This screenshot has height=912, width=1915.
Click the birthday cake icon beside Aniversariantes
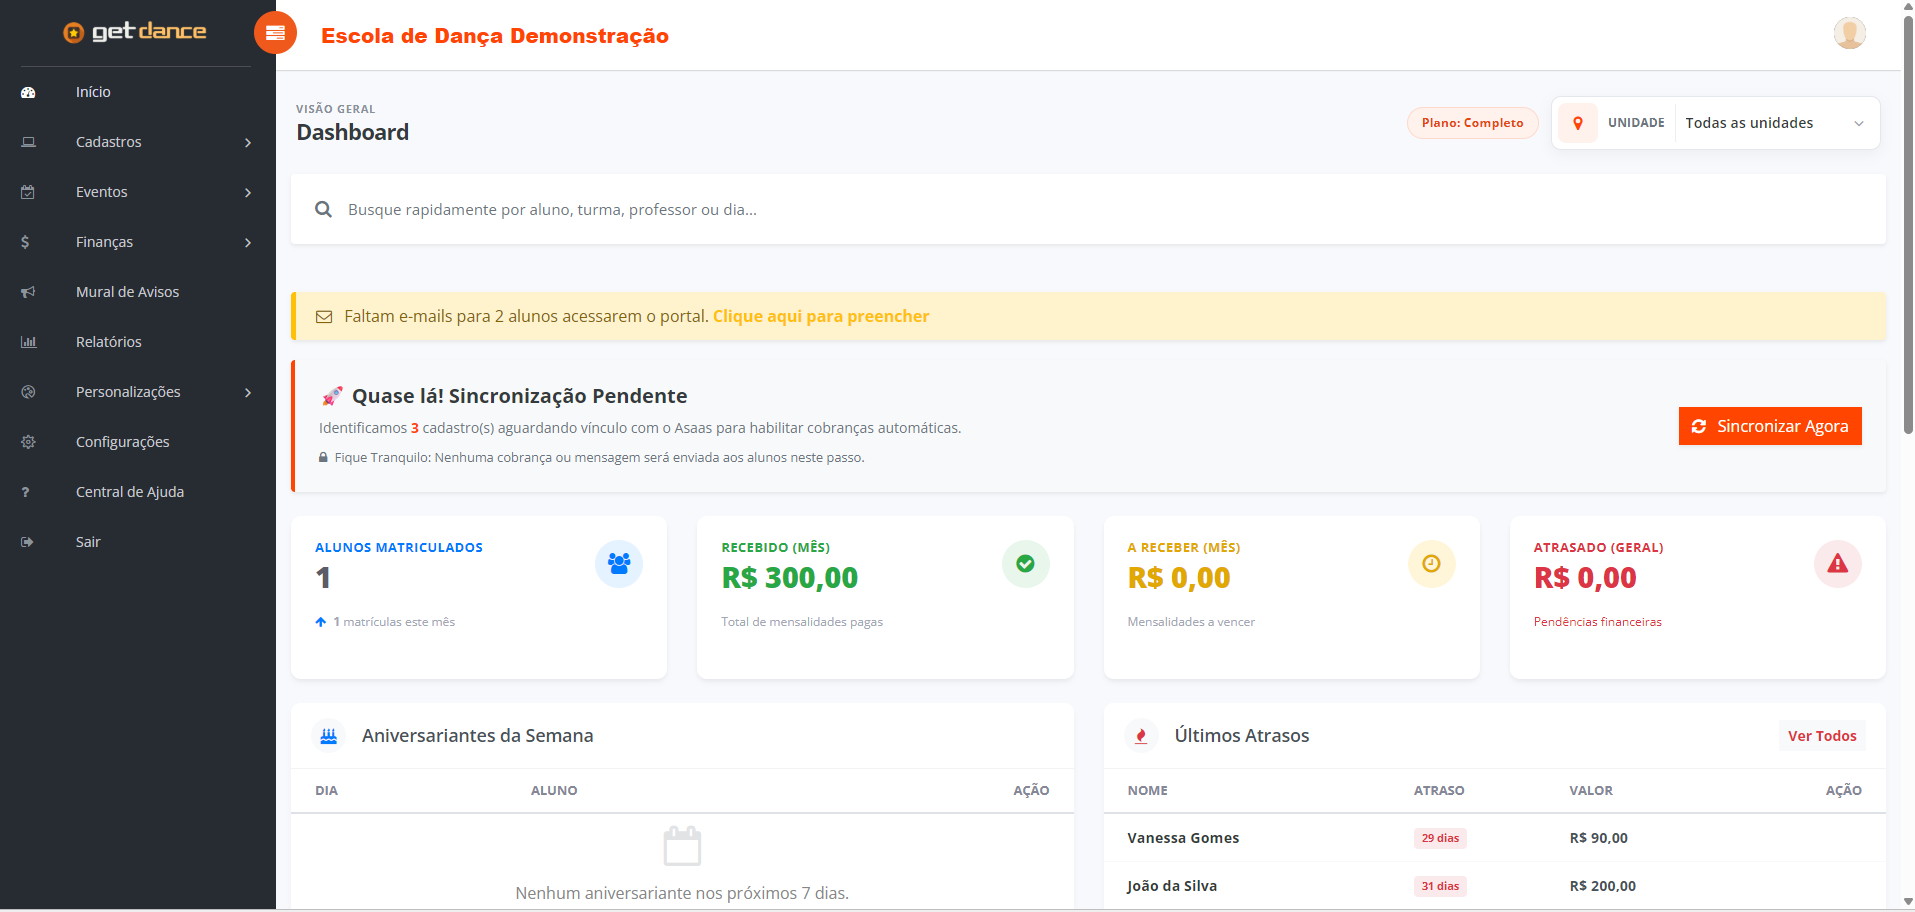[x=328, y=736]
